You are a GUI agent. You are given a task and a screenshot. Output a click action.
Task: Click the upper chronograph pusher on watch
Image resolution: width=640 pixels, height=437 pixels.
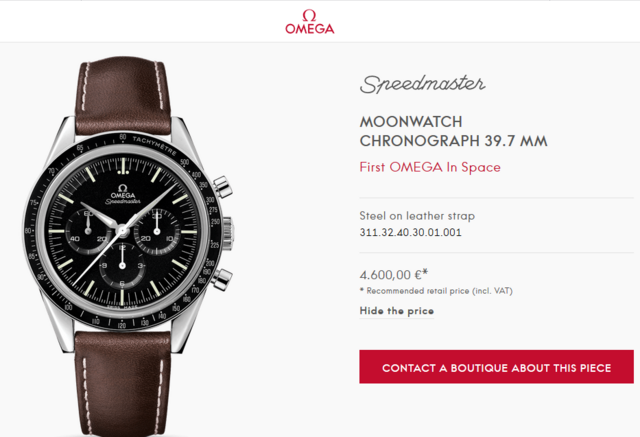(222, 186)
